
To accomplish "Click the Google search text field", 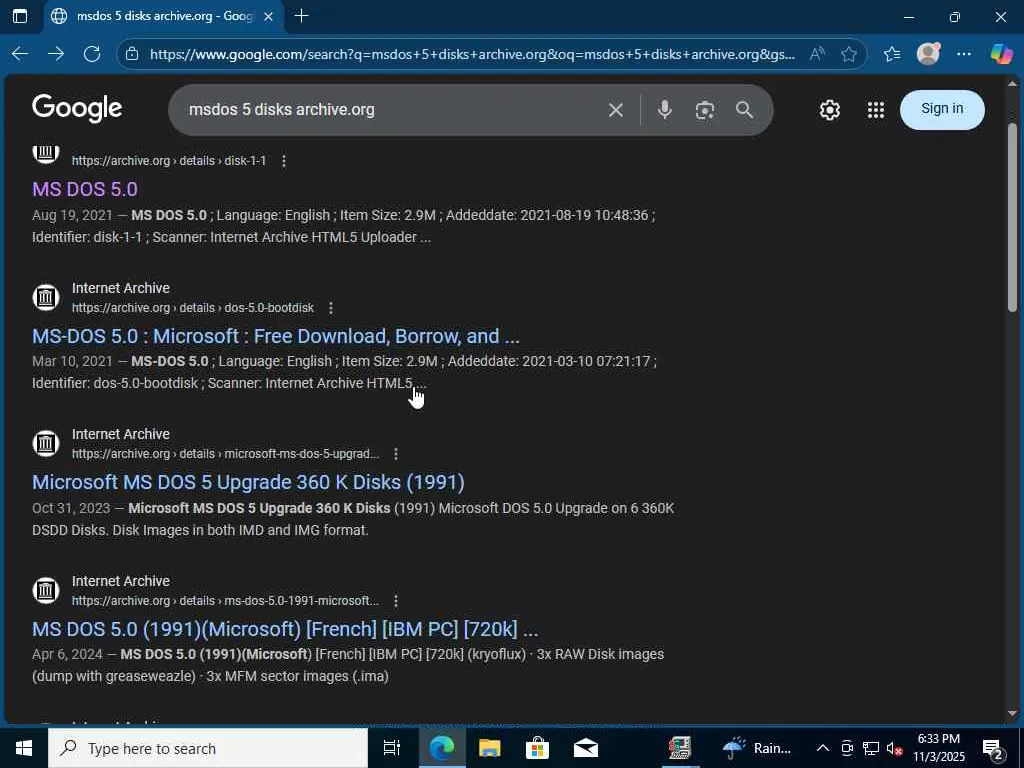I will (x=392, y=110).
